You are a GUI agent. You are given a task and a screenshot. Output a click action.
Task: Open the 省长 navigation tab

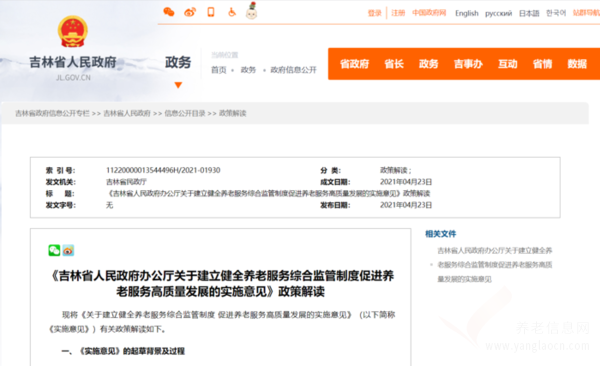click(x=394, y=64)
